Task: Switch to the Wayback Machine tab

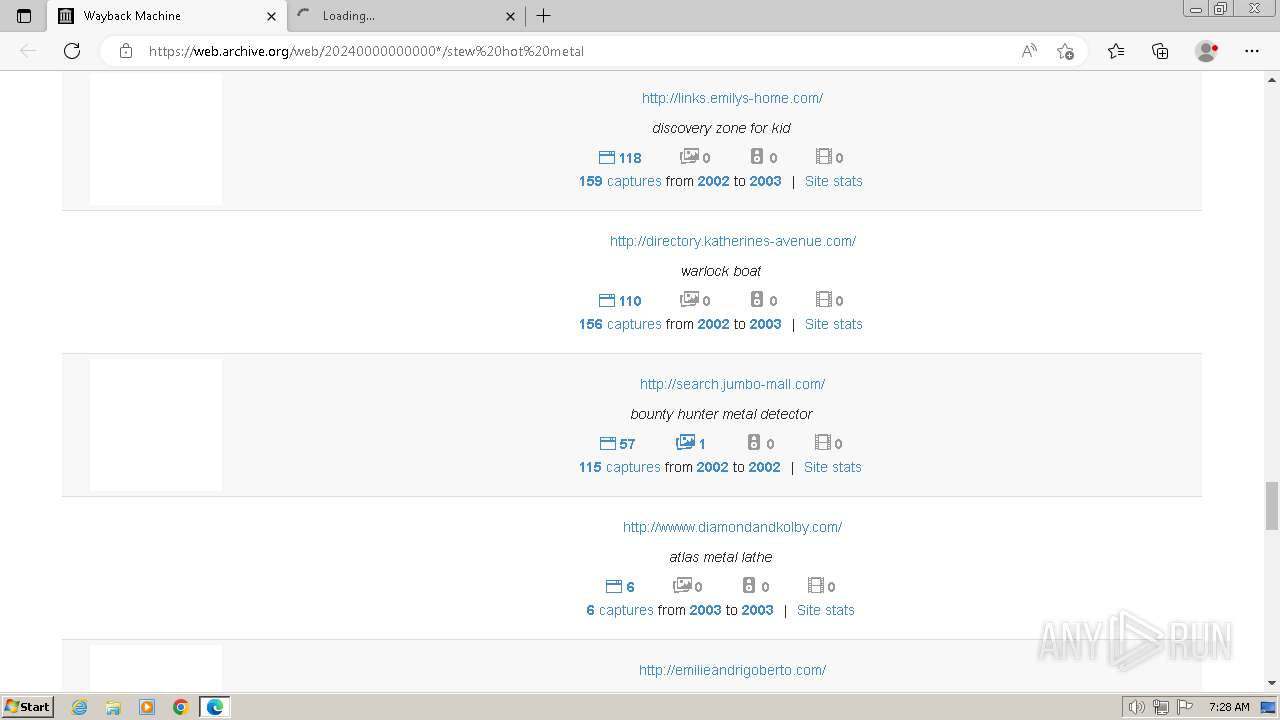Action: click(166, 16)
